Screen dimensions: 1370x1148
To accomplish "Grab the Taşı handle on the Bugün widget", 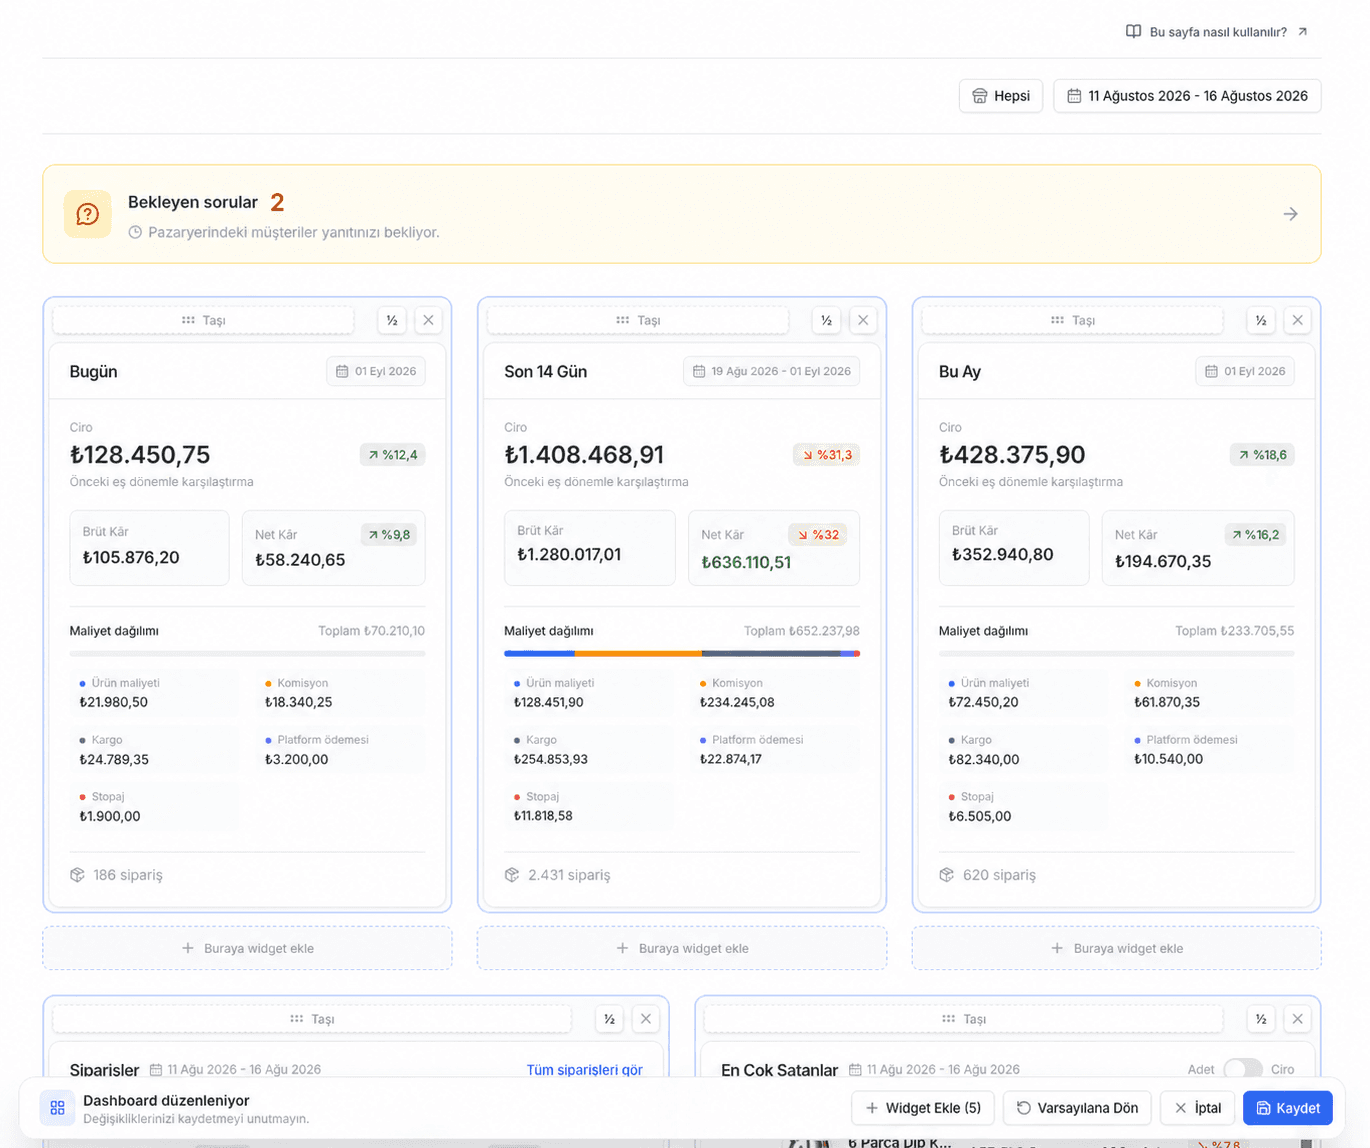I will (203, 320).
